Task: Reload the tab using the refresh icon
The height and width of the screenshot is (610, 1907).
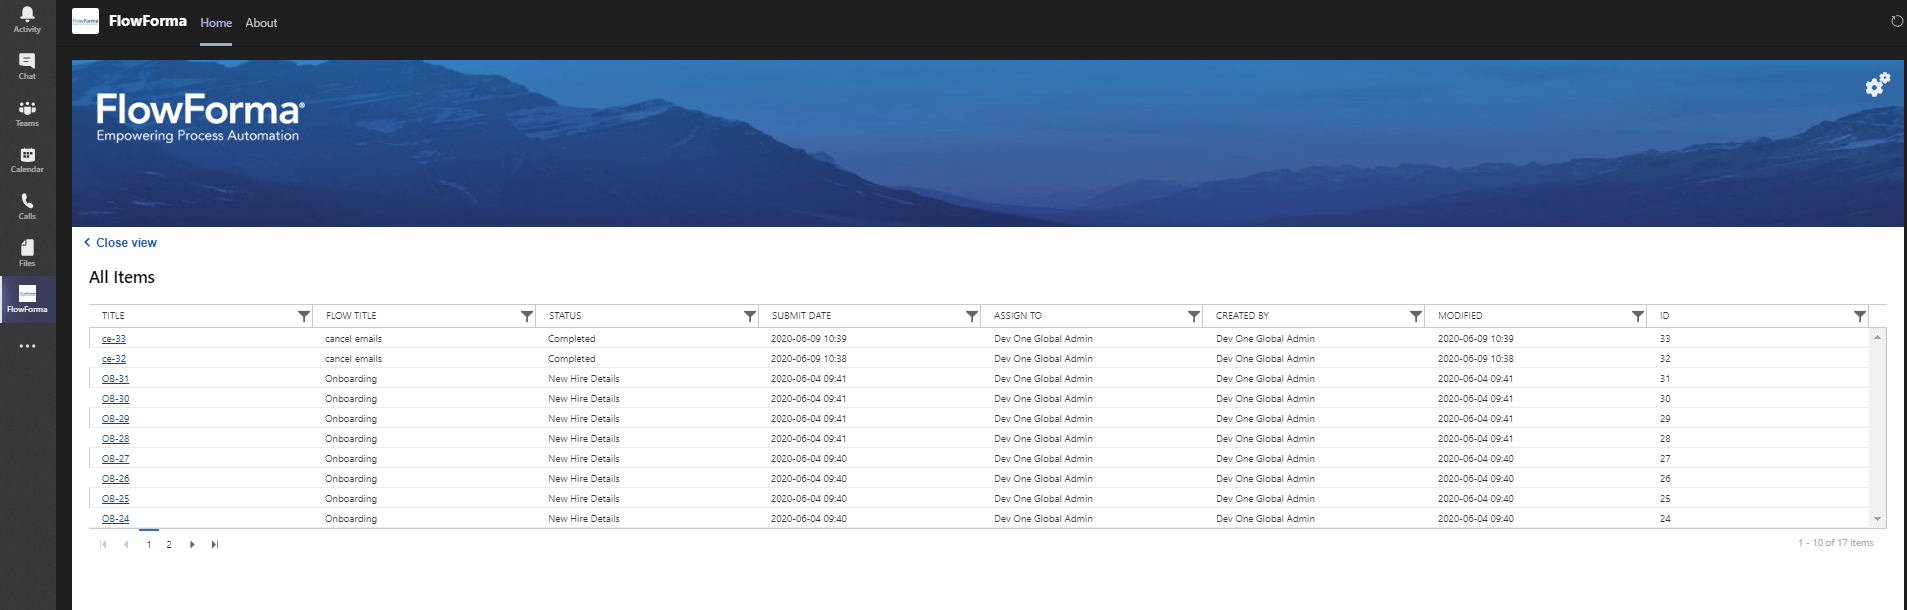Action: (1896, 21)
